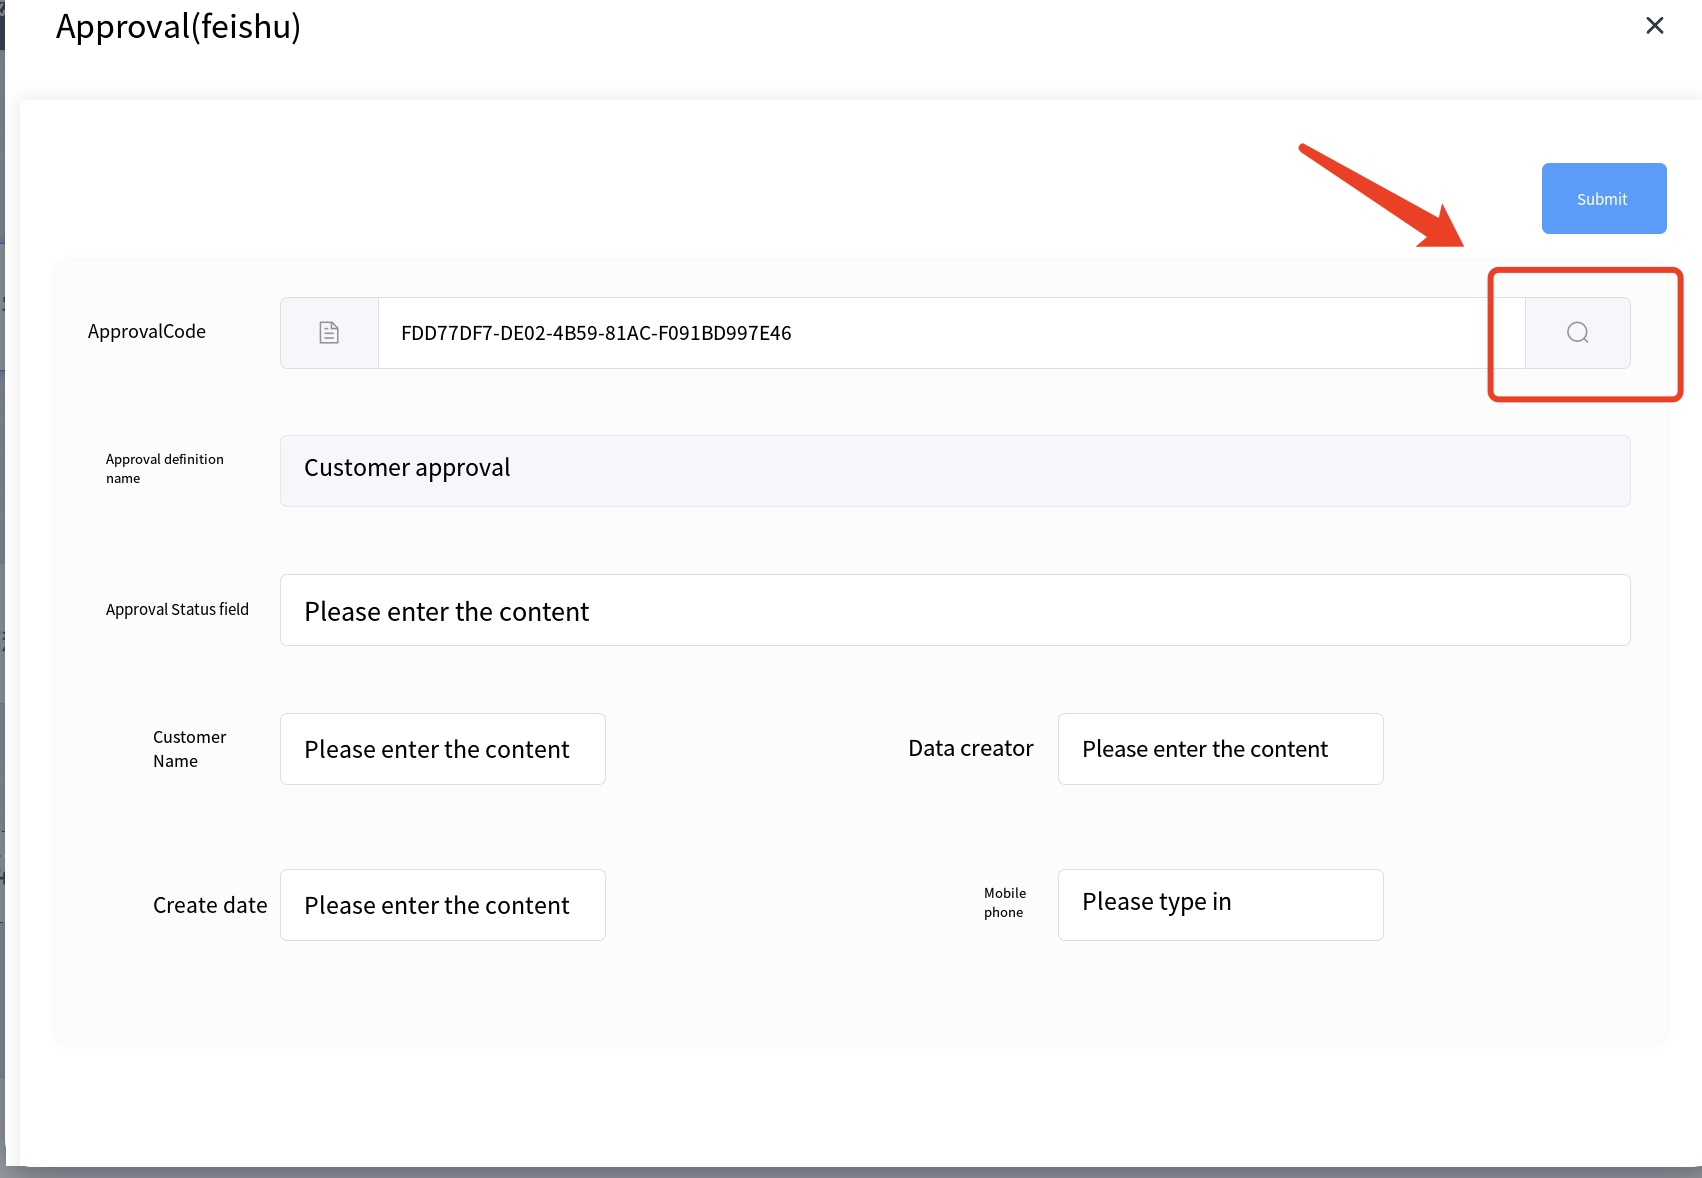Click the search icon beside ApprovalCode
The image size is (1702, 1178).
[1577, 333]
